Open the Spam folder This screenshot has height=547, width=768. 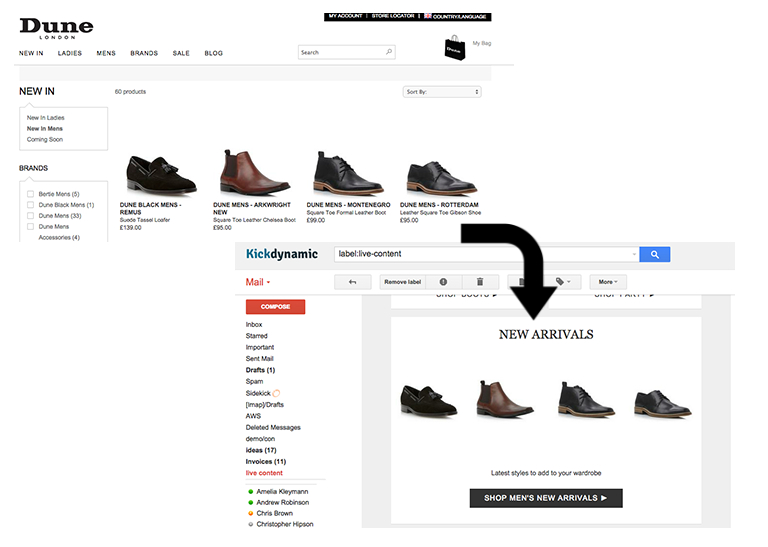[x=254, y=381]
